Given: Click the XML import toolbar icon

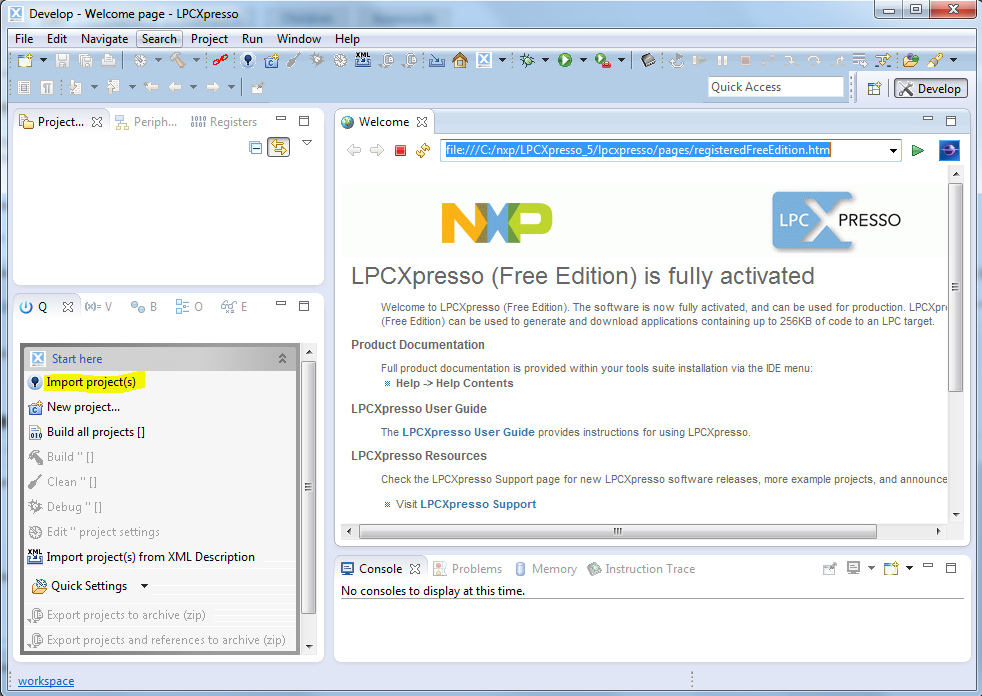Looking at the screenshot, I should 363,60.
